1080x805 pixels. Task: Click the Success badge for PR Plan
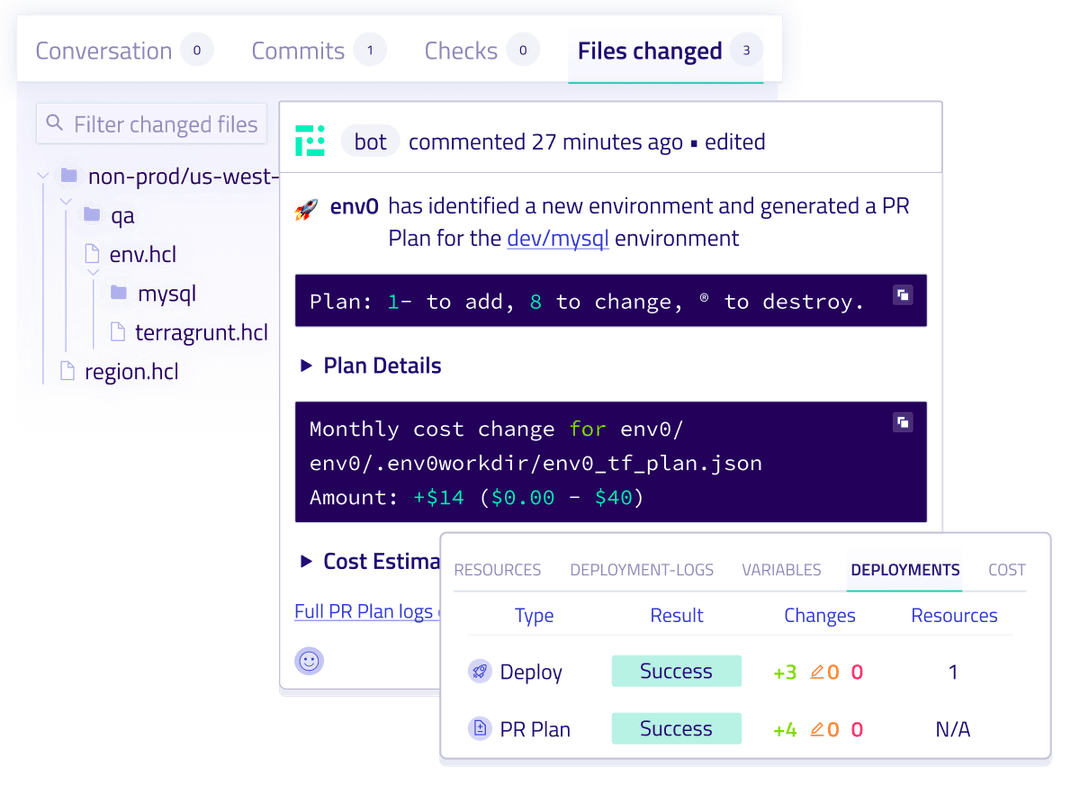click(x=676, y=728)
